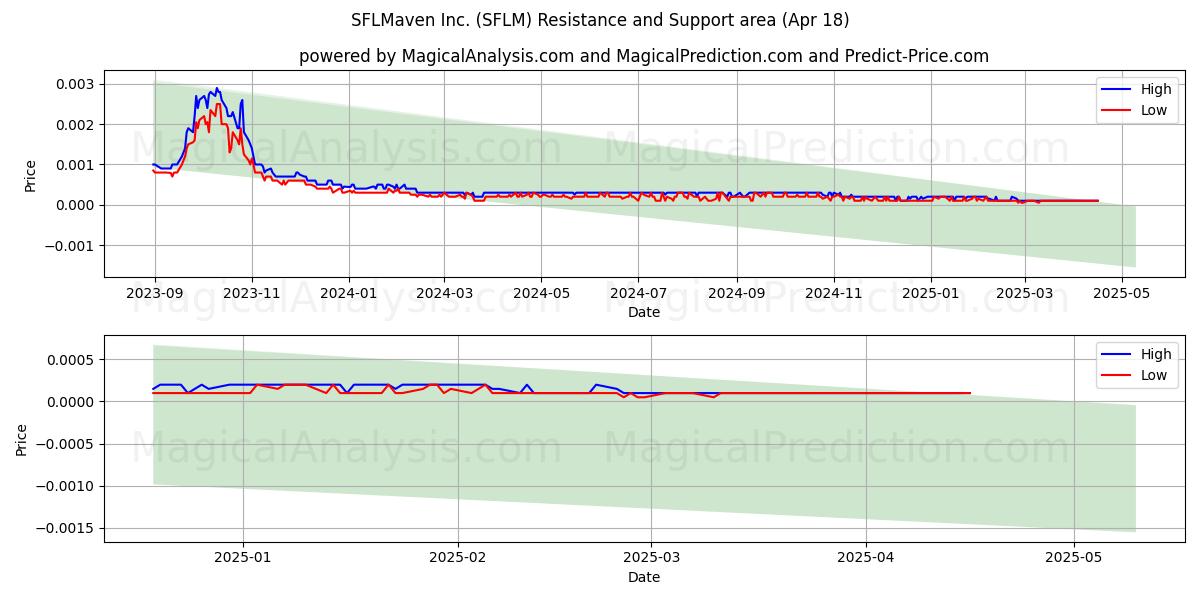This screenshot has width=1200, height=600.
Task: Click the 'Date' axis title under top chart
Action: (x=644, y=313)
